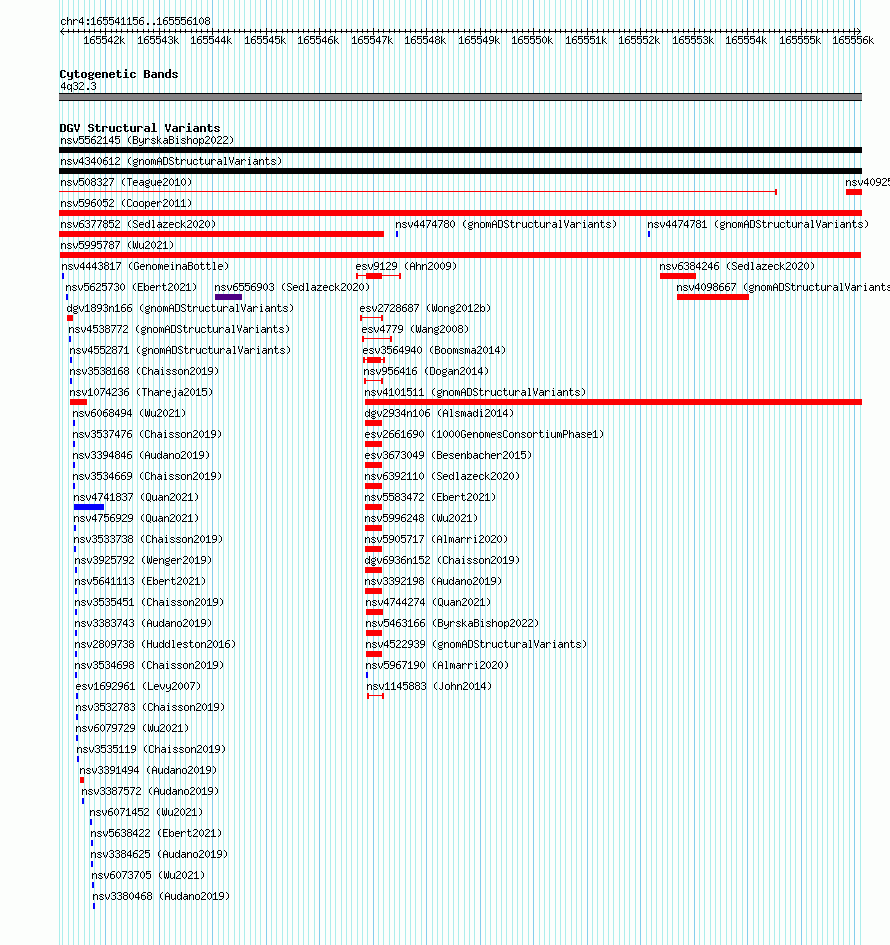Click the grey 4q32.3 cytogenetic band bar
Screen dimensions: 890x945
(x=460, y=97)
